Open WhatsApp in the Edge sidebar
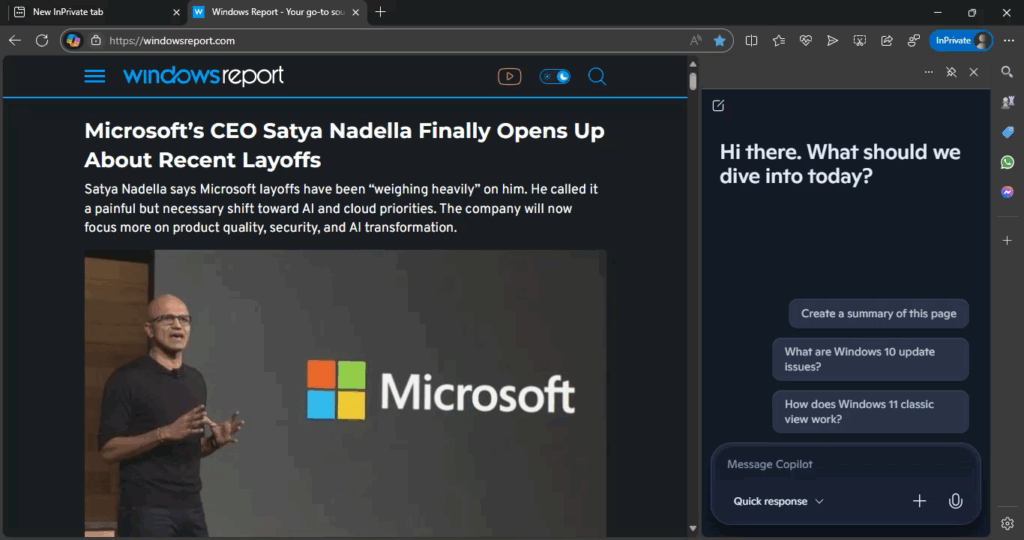The width and height of the screenshot is (1024, 540). tap(1007, 162)
